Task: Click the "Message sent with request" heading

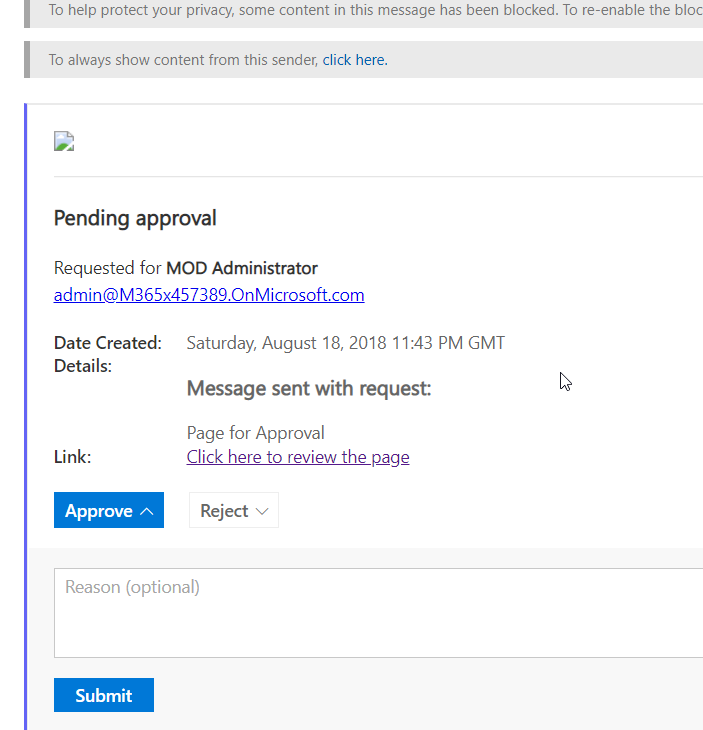Action: point(309,388)
